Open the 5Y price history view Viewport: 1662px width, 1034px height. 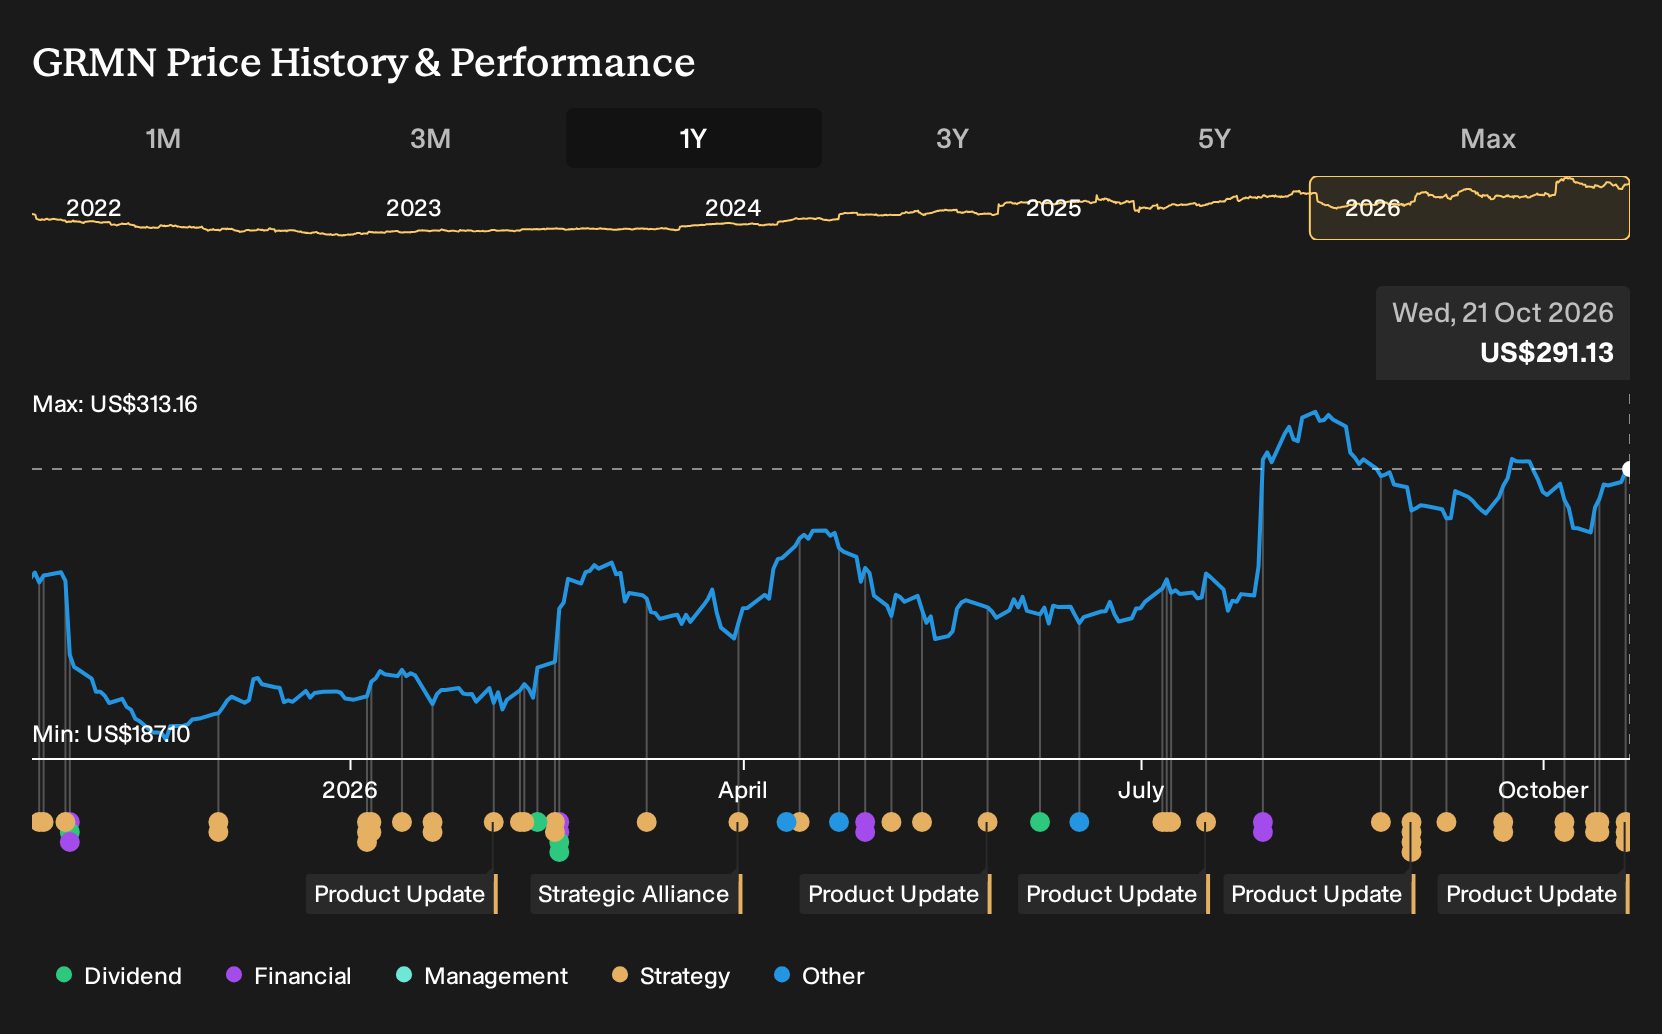1214,138
